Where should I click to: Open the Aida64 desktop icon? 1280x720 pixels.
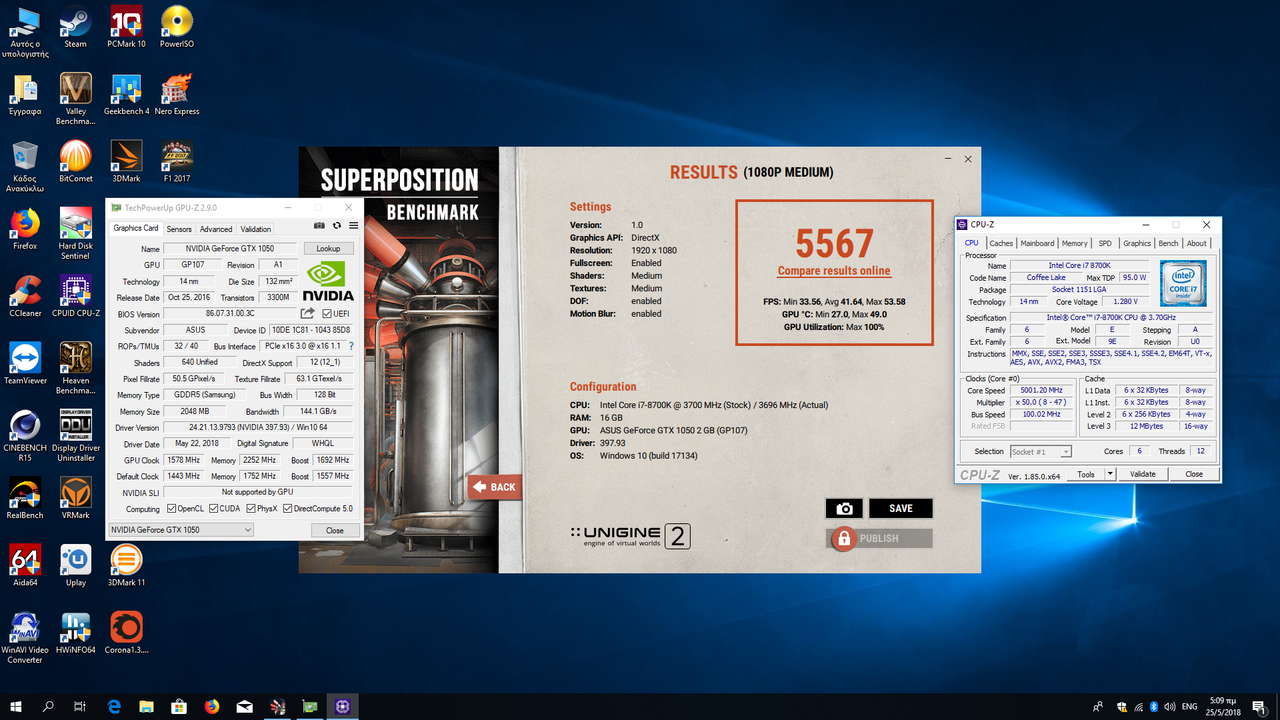coord(24,565)
